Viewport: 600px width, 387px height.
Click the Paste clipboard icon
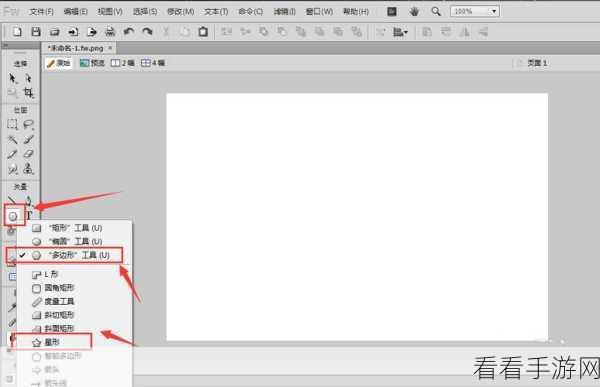pyautogui.click(x=203, y=32)
